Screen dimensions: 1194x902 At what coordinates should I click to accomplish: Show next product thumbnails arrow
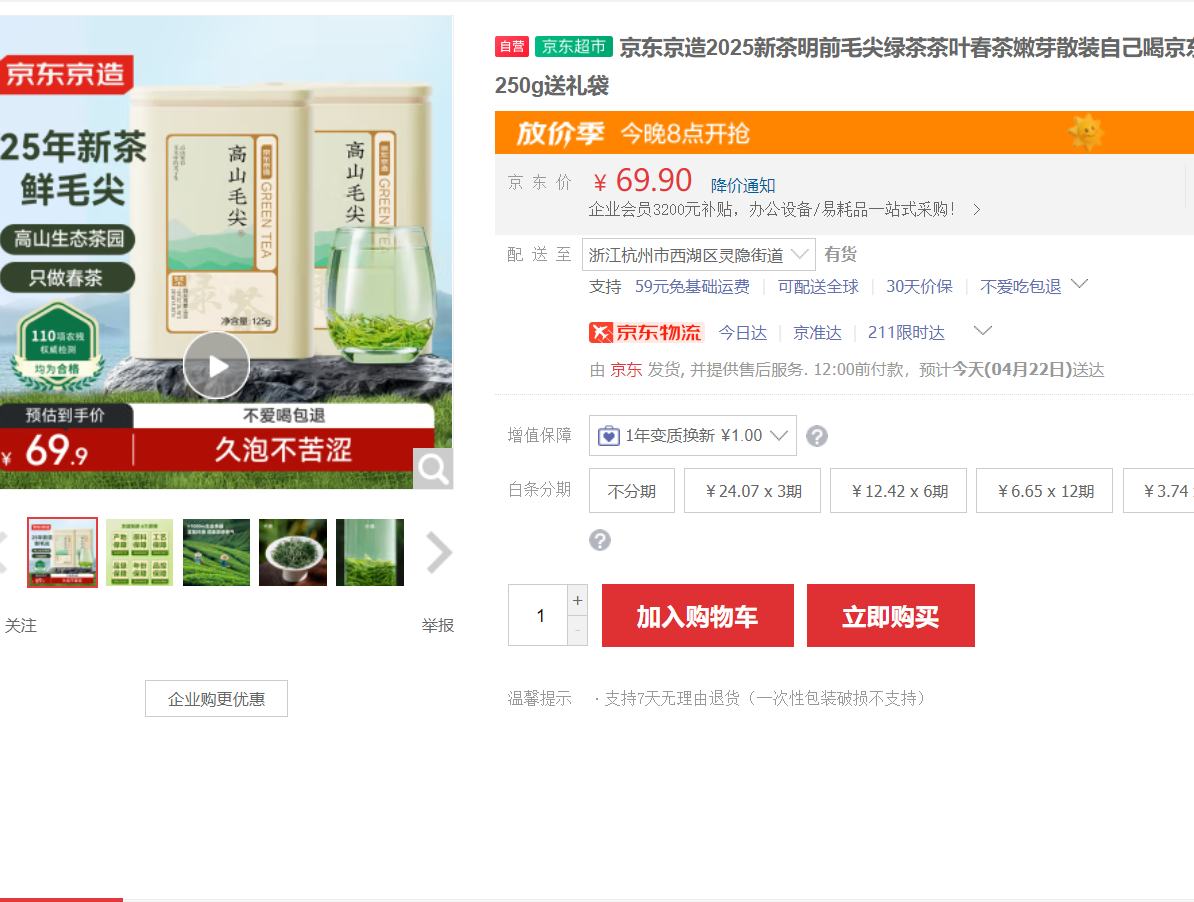(439, 553)
